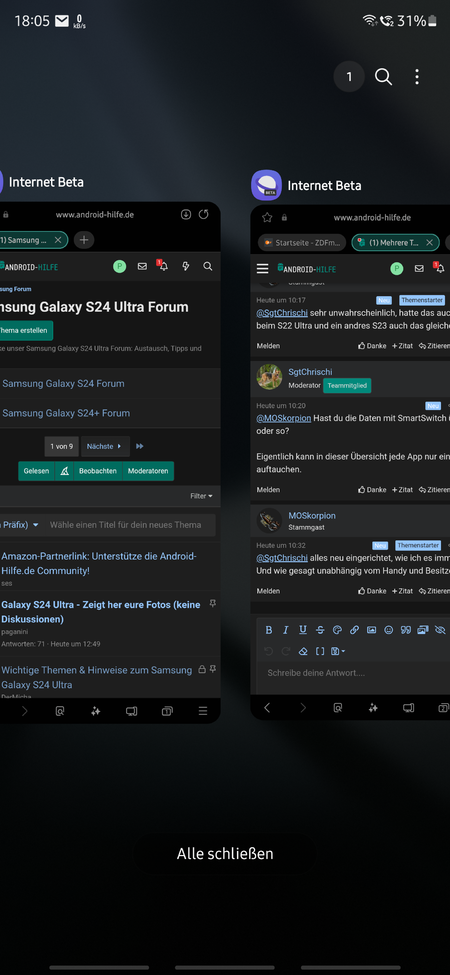This screenshot has height=975, width=450.
Task: Open 'Samsung Galaxy S24+ Forum' link
Action: tap(66, 413)
